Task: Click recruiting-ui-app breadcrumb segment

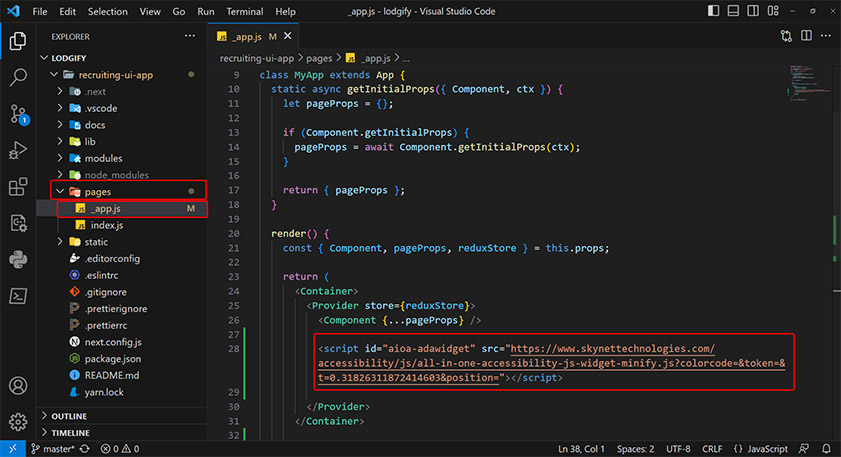Action: point(257,58)
